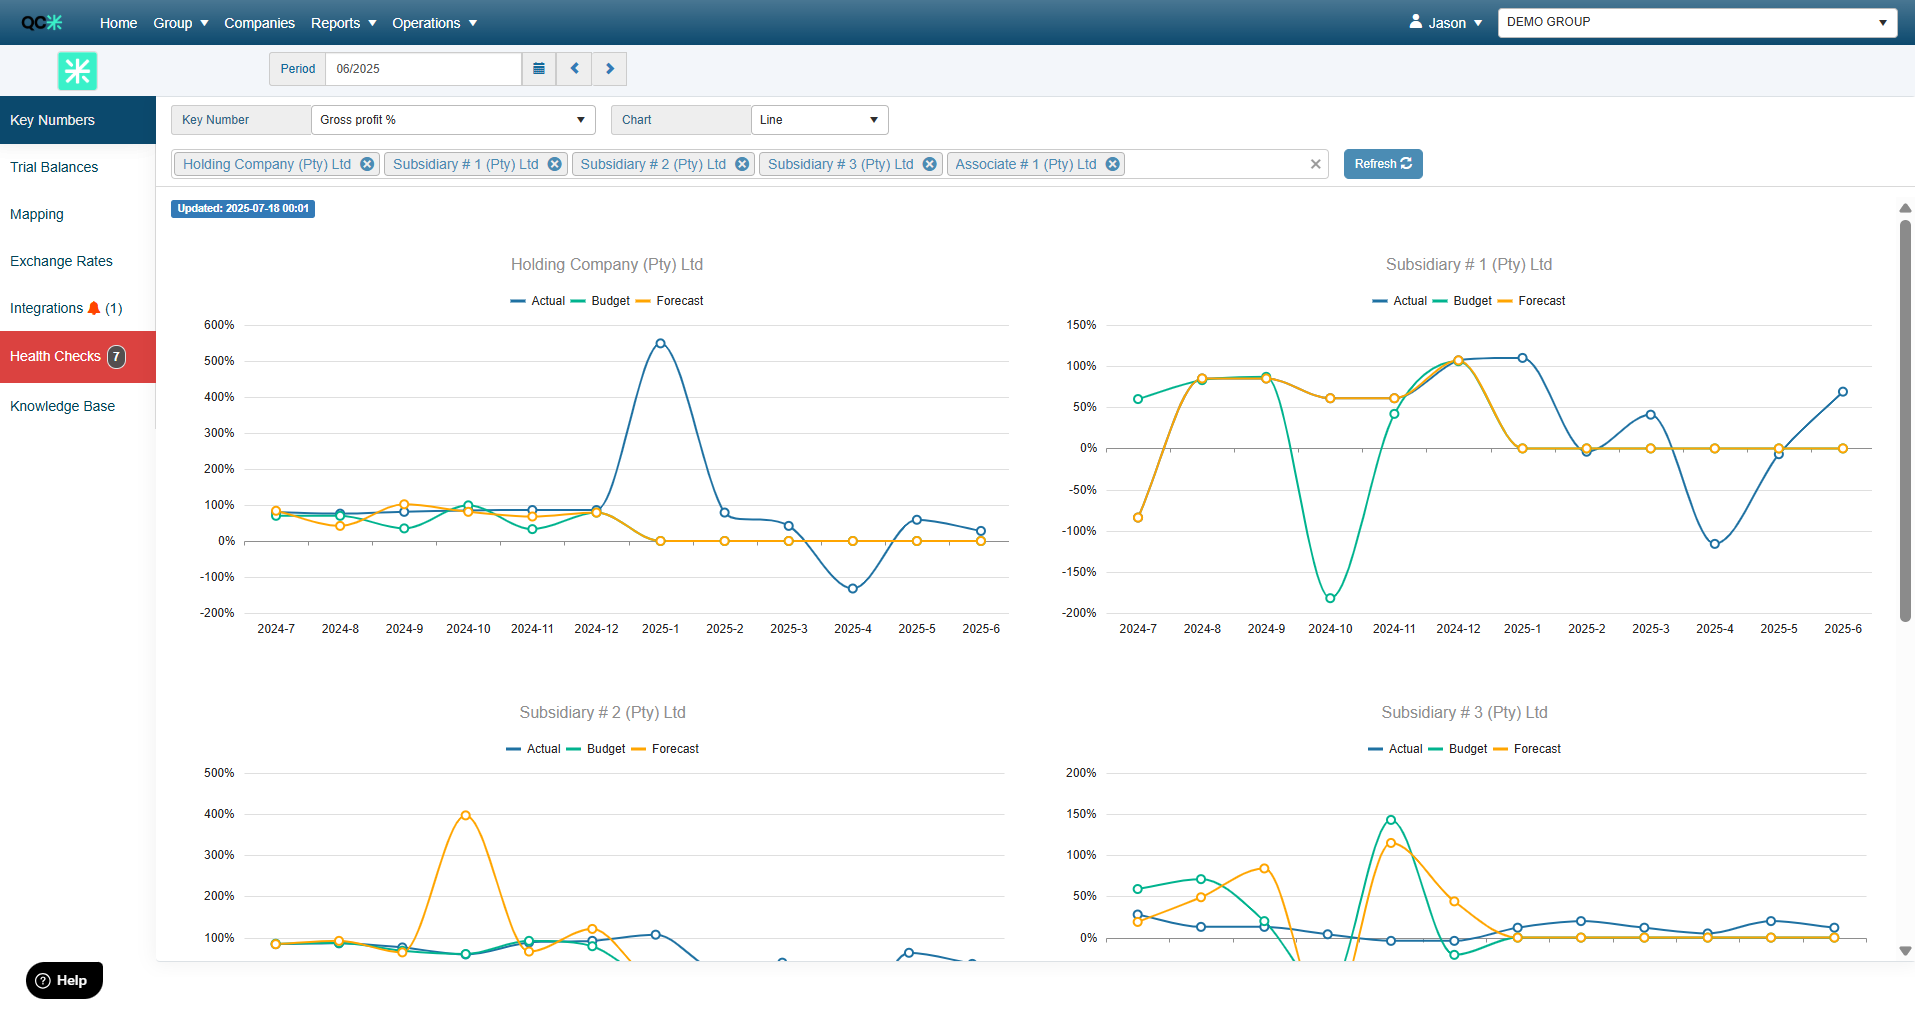
Task: Remove Subsidiary # 1 (Pty) Ltd tag
Action: click(x=554, y=164)
